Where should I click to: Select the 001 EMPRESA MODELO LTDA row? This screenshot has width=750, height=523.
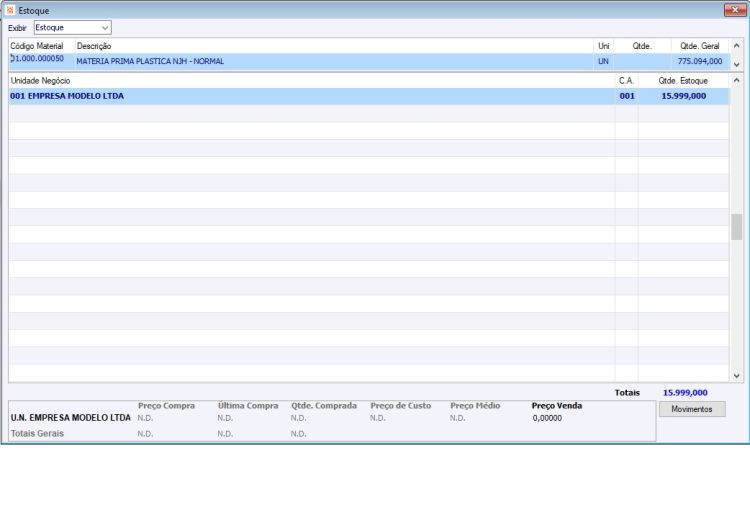coord(369,96)
